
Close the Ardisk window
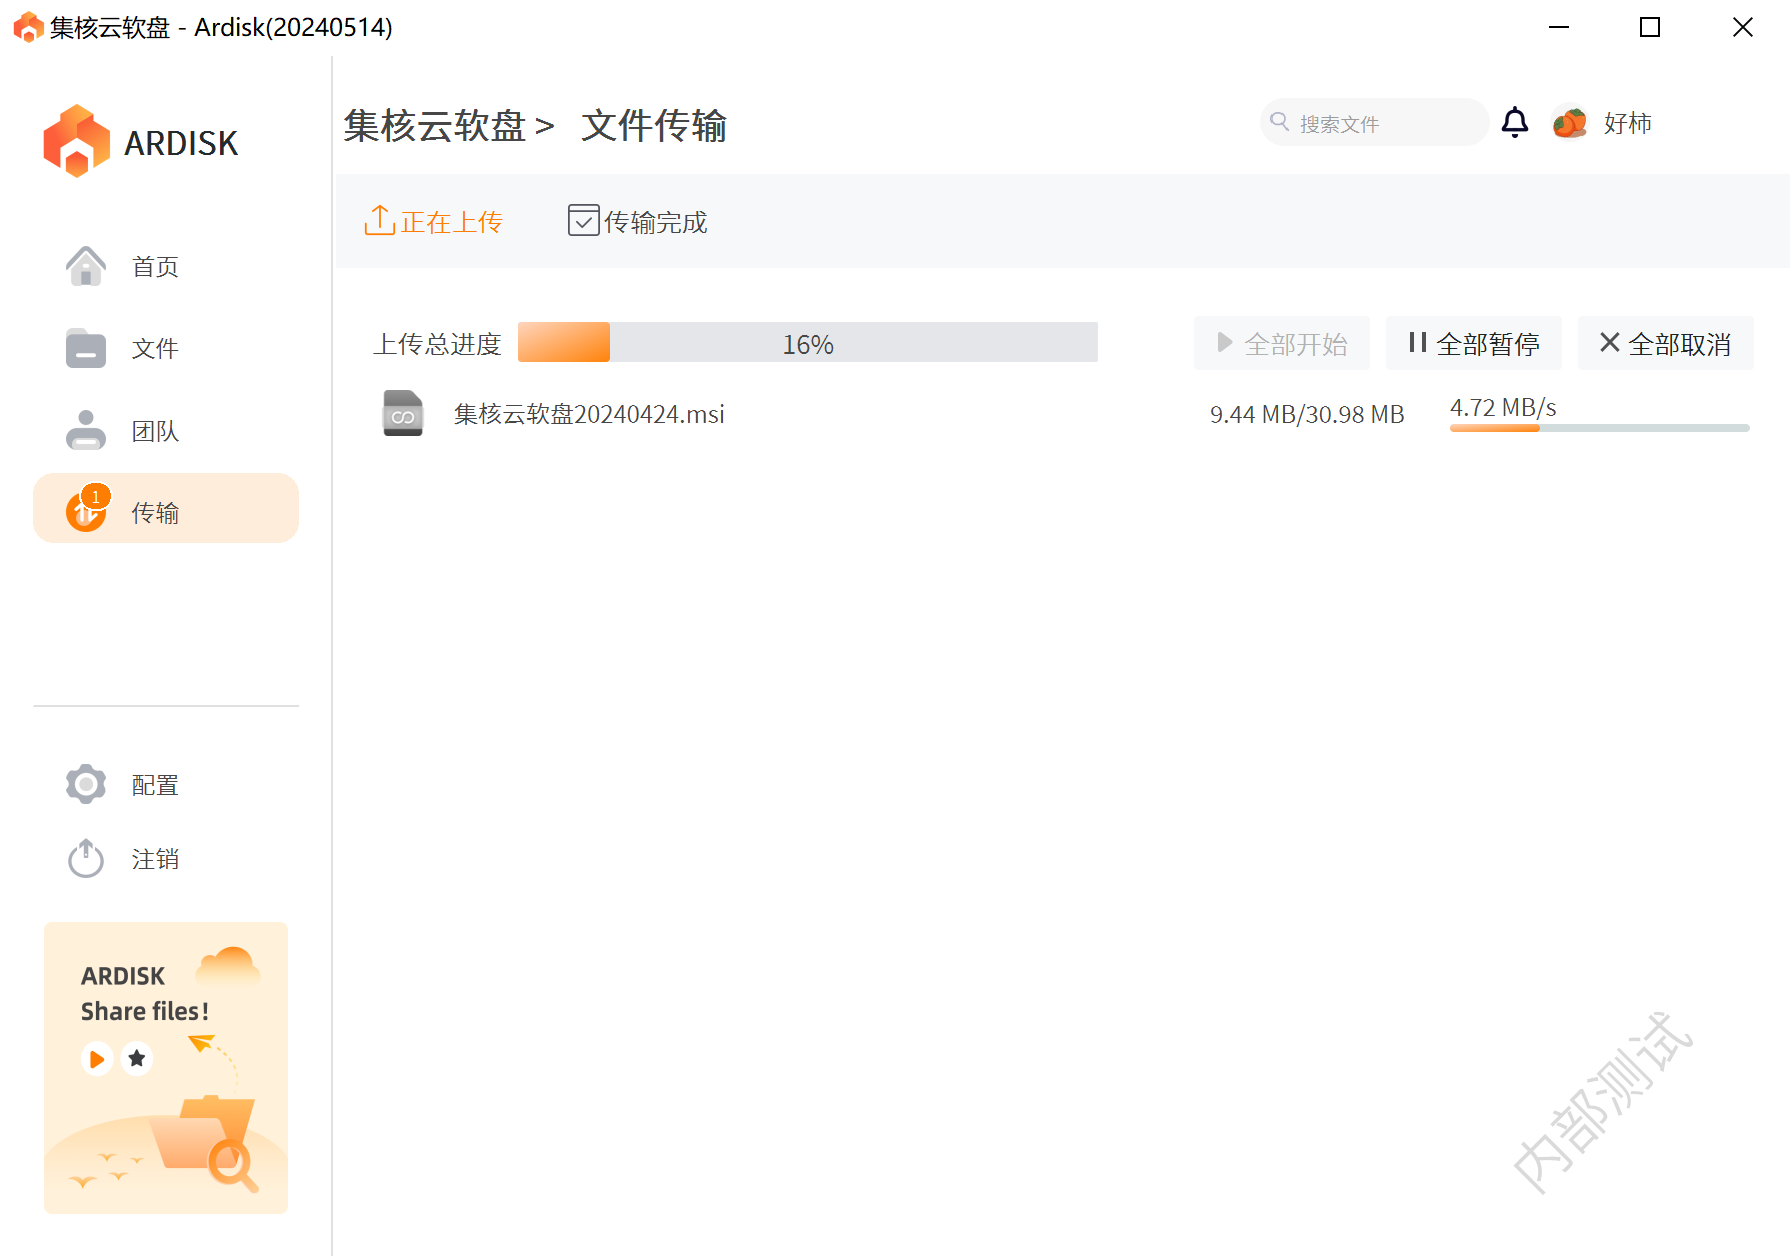tap(1743, 27)
